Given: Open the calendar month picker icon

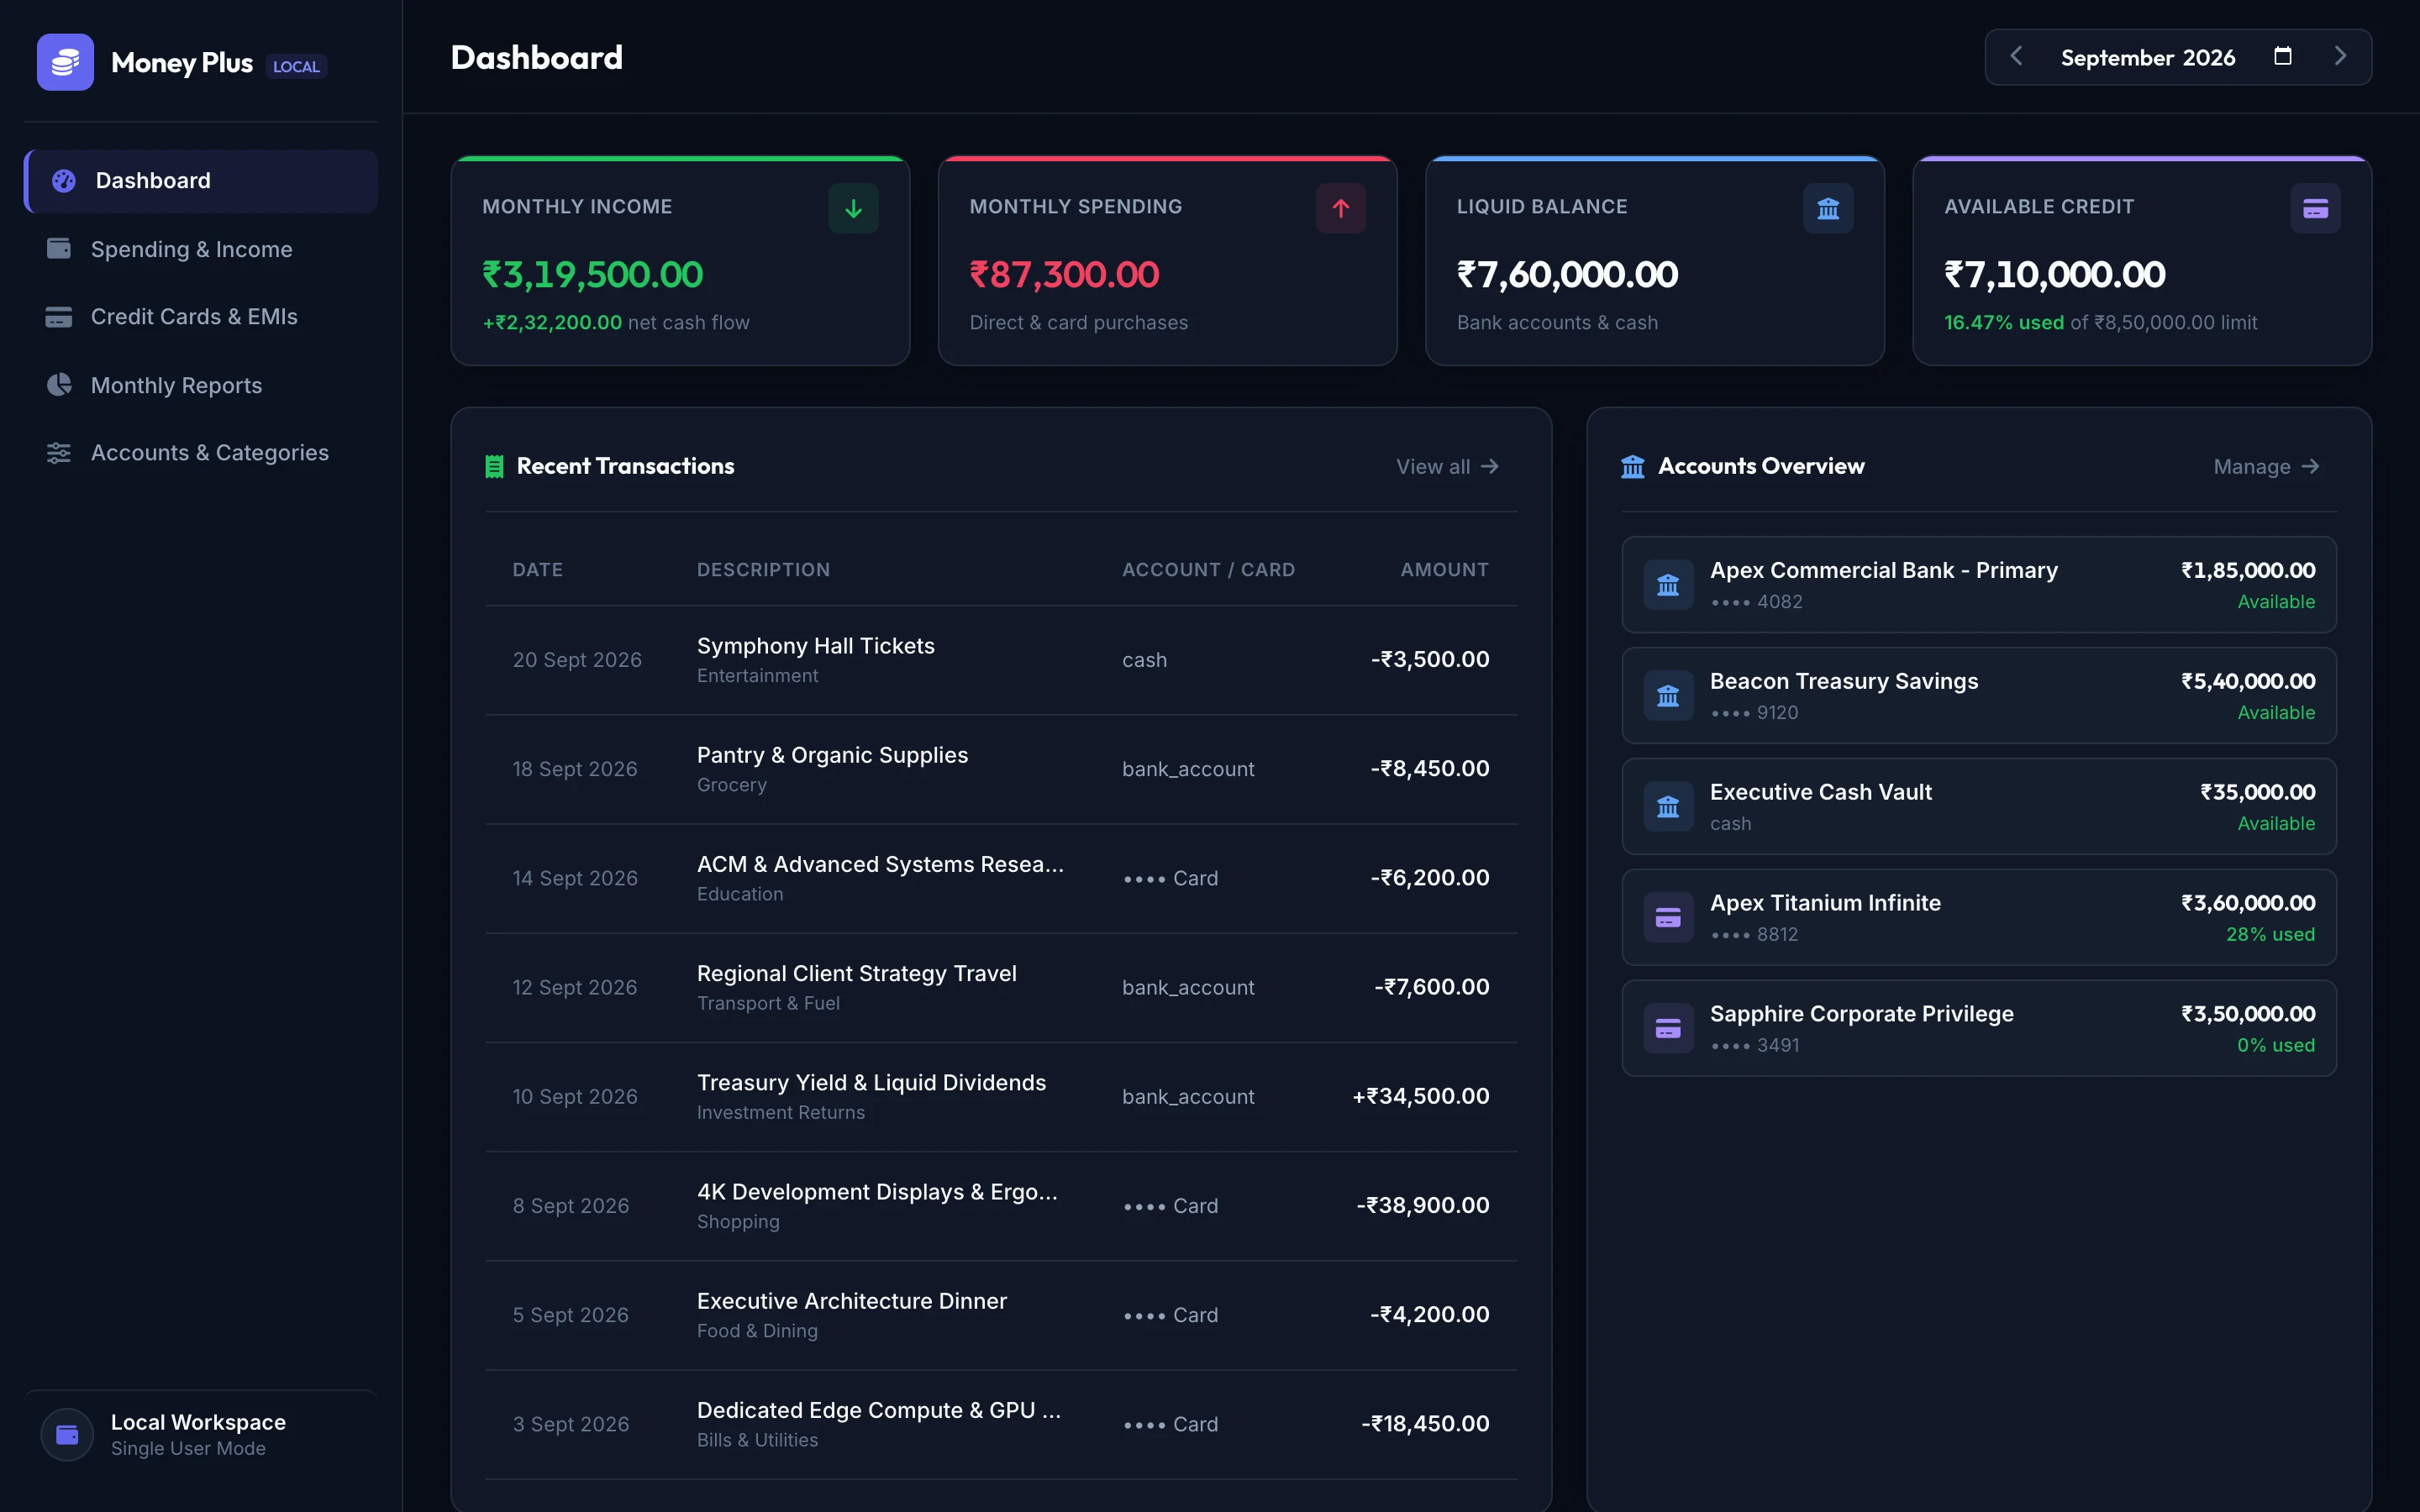Looking at the screenshot, I should (x=2283, y=56).
